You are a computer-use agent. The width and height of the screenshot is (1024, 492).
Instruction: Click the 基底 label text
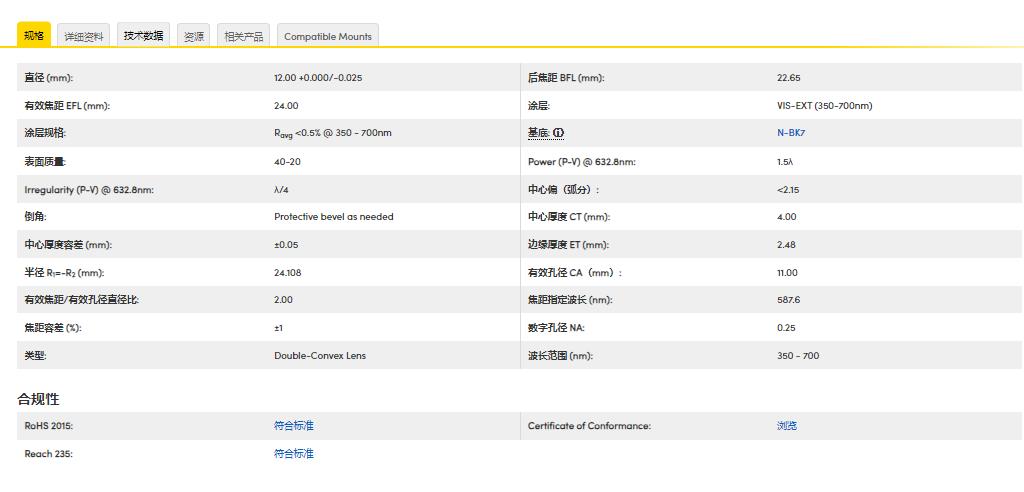[x=538, y=133]
